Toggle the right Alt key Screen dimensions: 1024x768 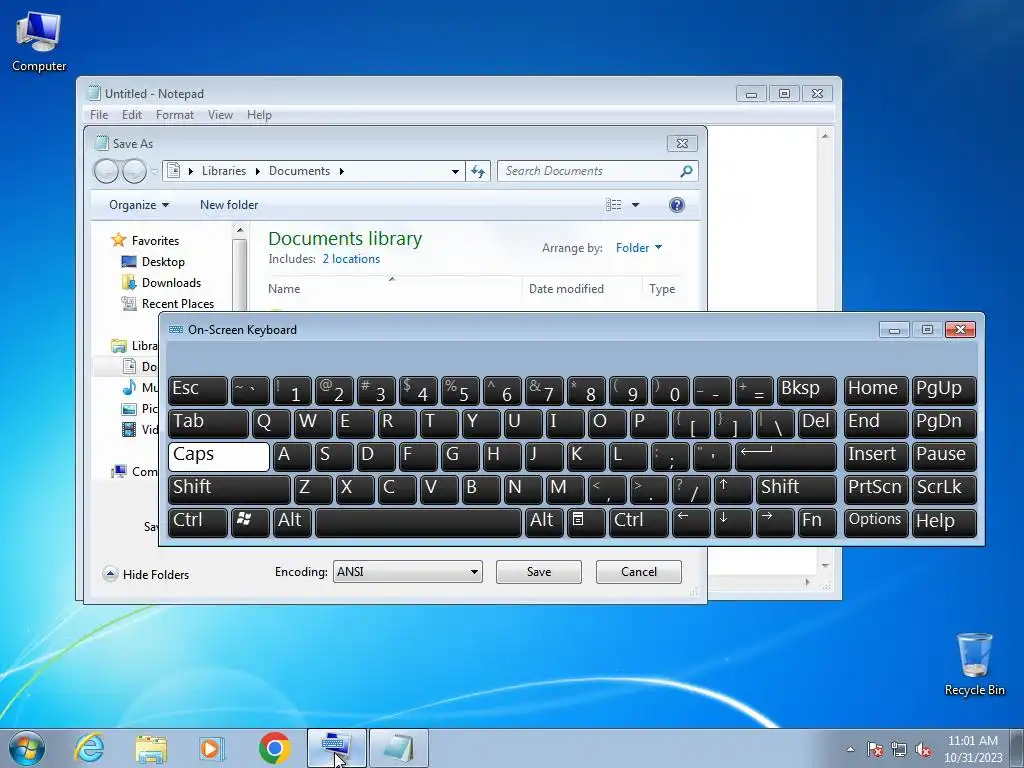click(543, 522)
